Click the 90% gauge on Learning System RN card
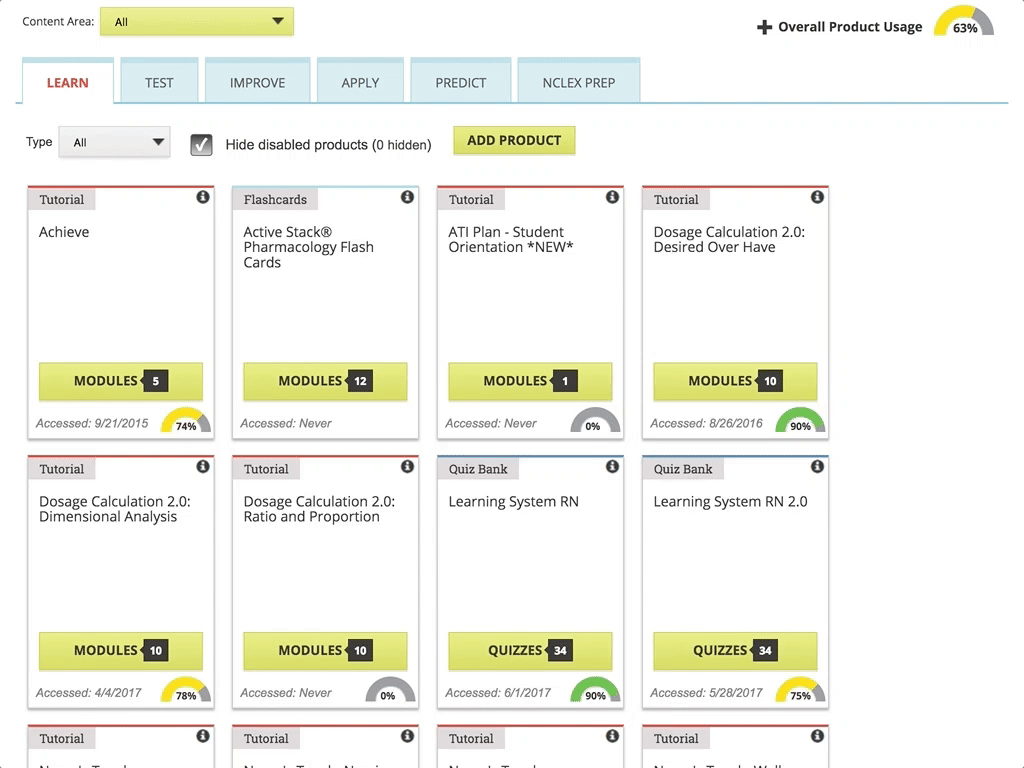Image resolution: width=1024 pixels, height=768 pixels. tap(596, 690)
